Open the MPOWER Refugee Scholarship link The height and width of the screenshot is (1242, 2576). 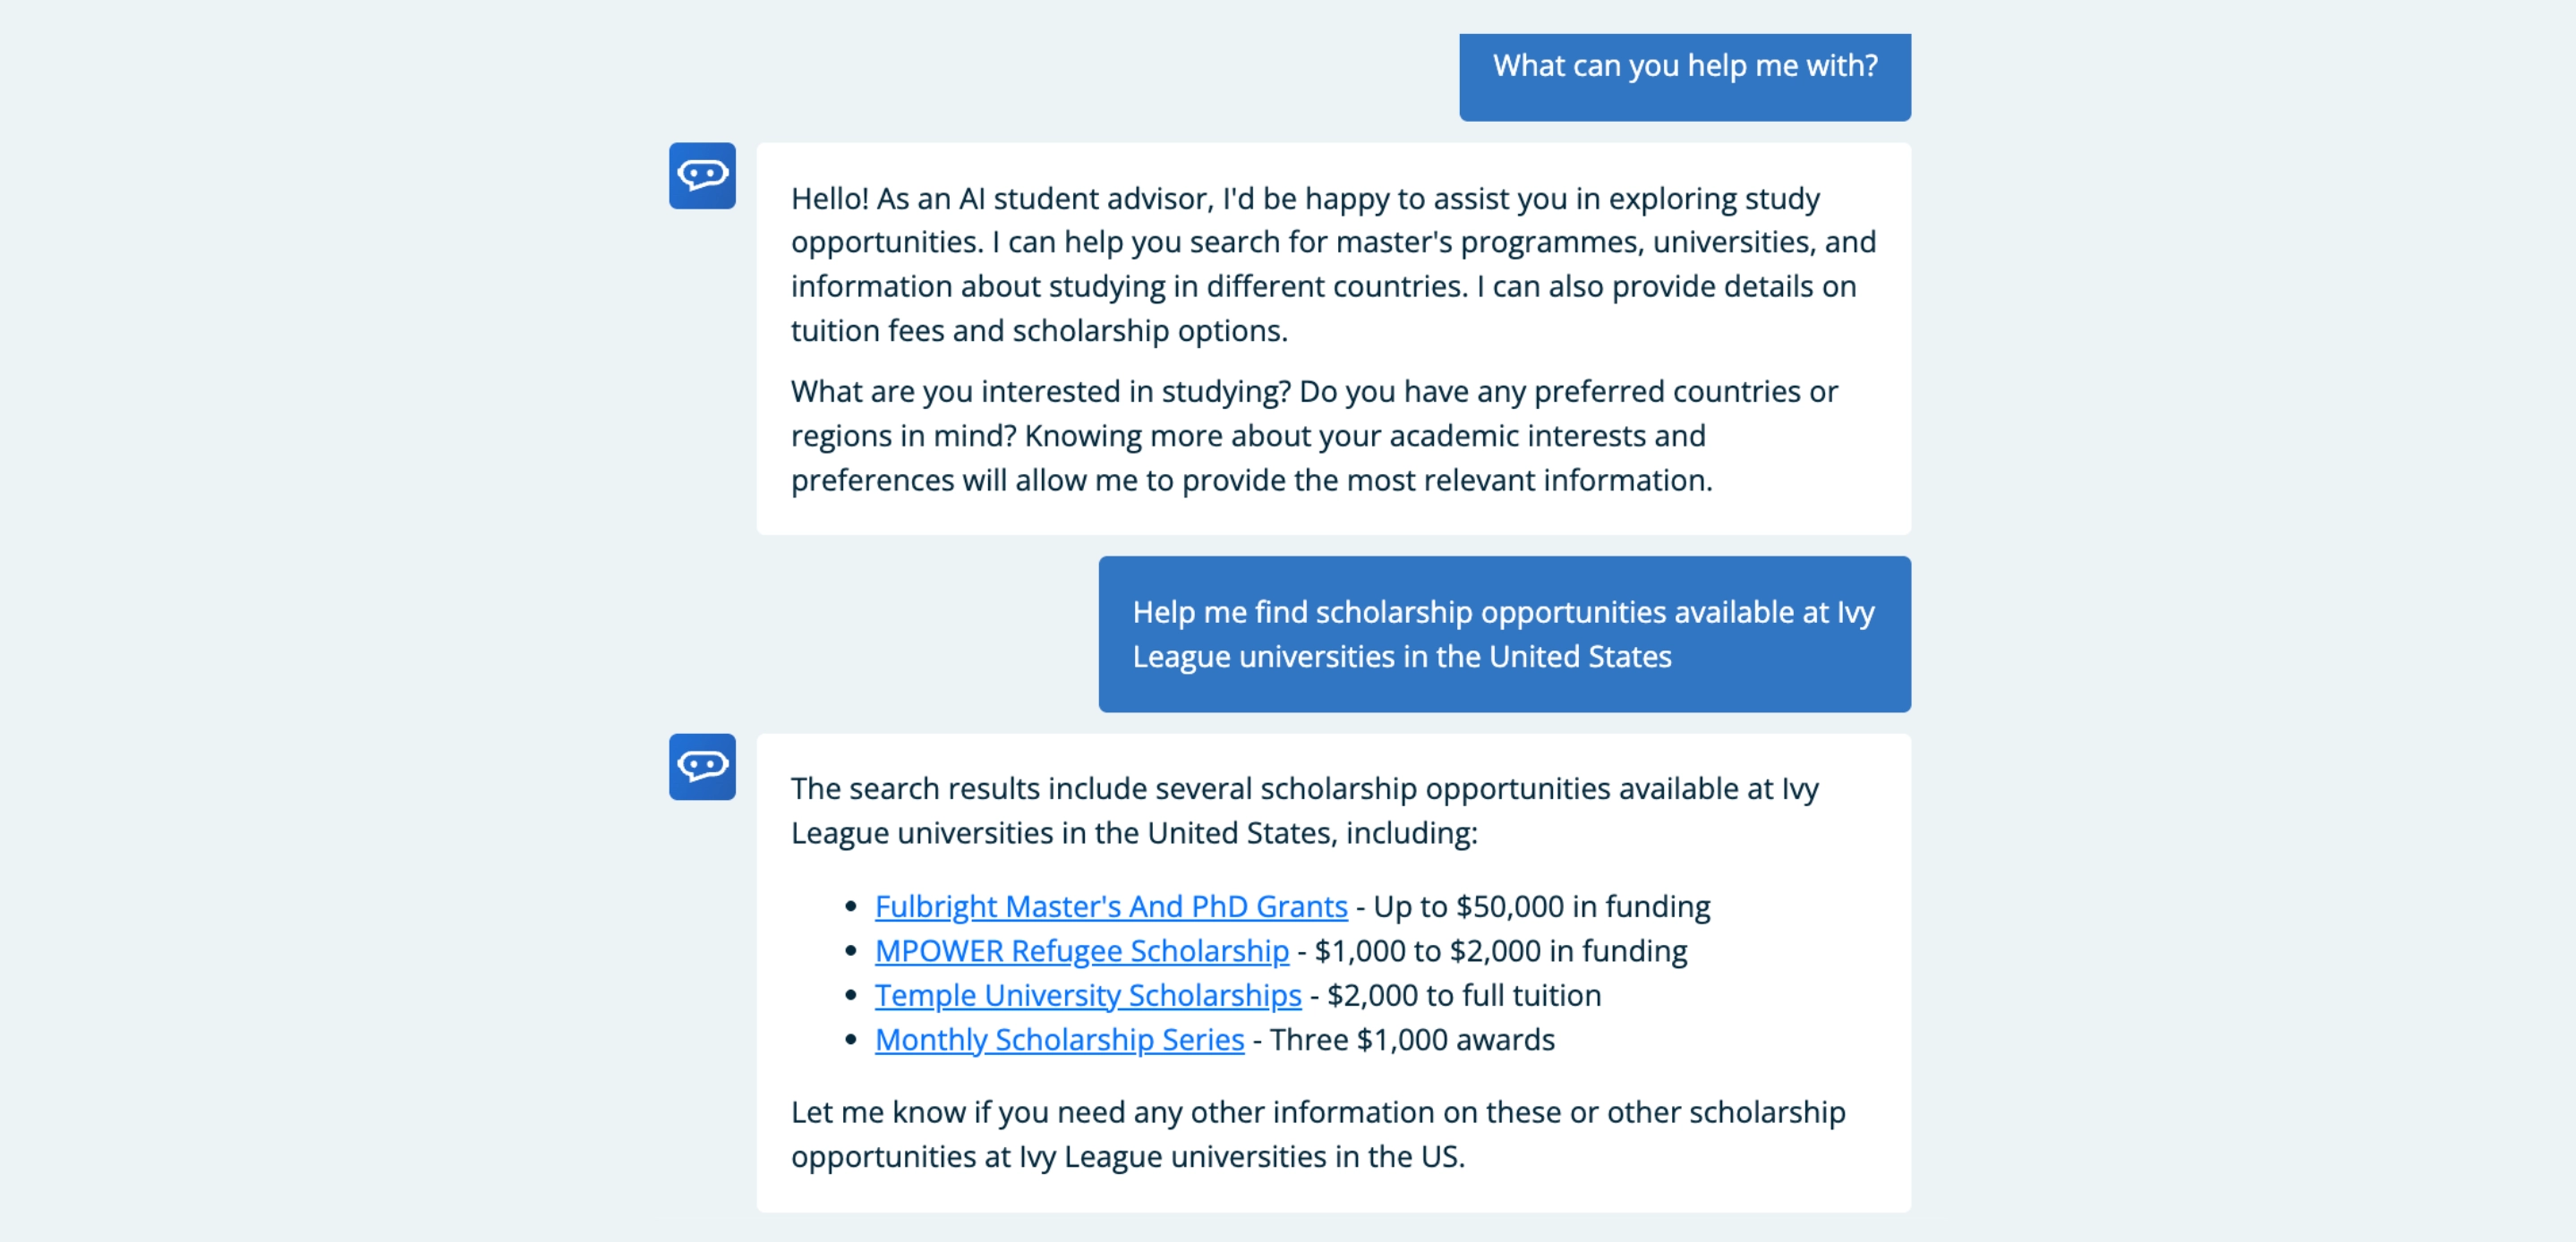pyautogui.click(x=1081, y=951)
